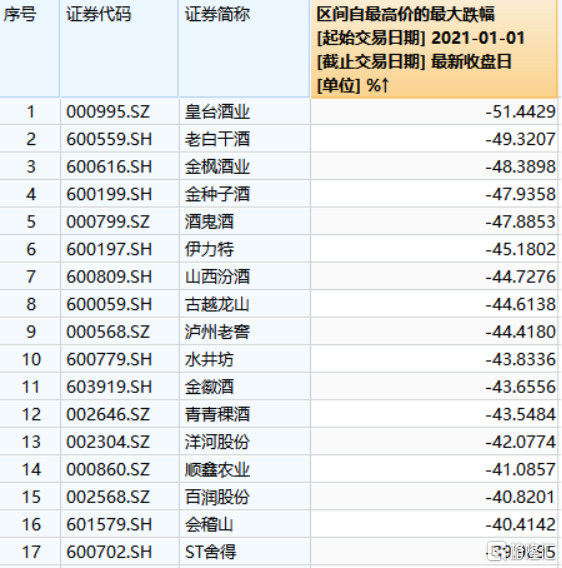
Task: Select stock code 002568.SZ
Action: coord(108,497)
